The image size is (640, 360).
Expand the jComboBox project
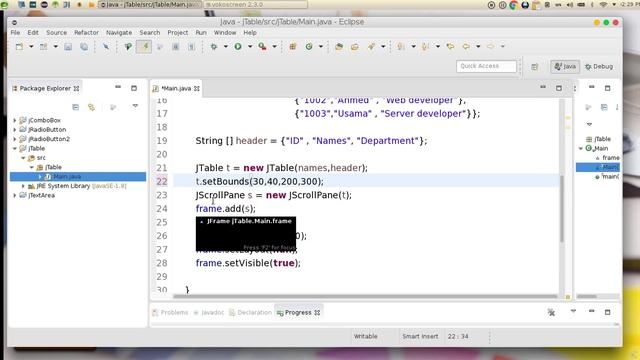pos(15,120)
